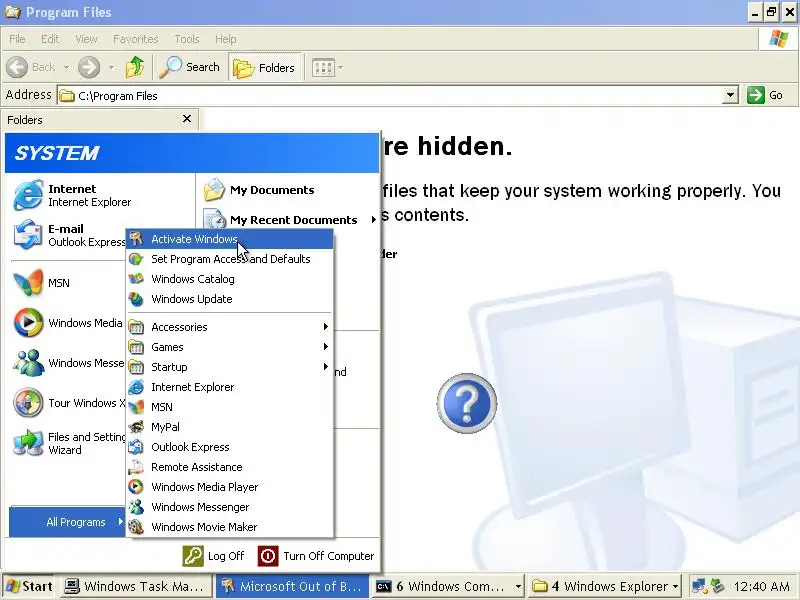The height and width of the screenshot is (600, 800).
Task: Click the Up folder toolbar icon
Action: (x=135, y=67)
